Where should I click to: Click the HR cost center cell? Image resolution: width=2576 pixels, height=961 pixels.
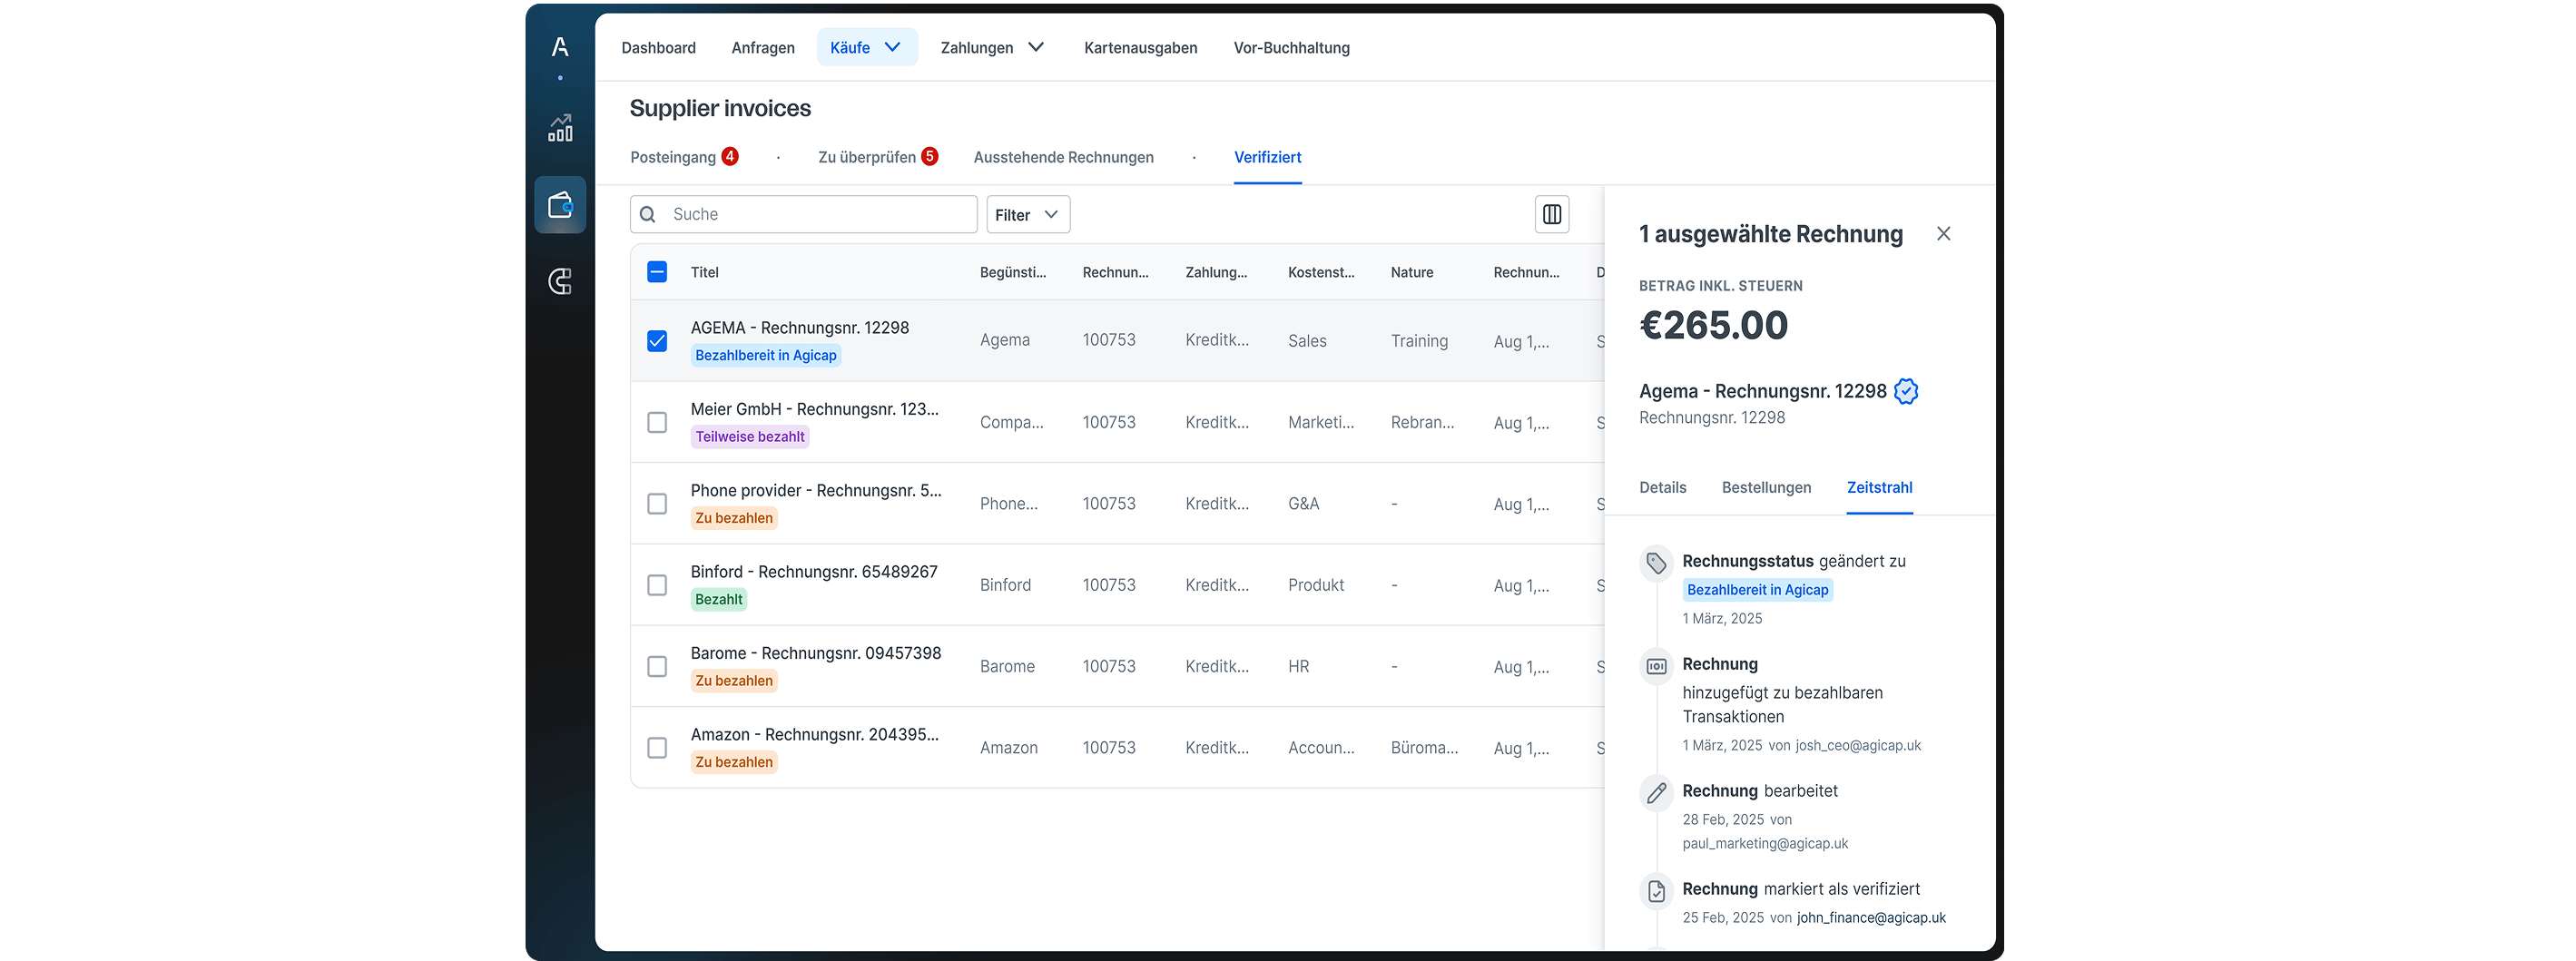click(x=1298, y=666)
